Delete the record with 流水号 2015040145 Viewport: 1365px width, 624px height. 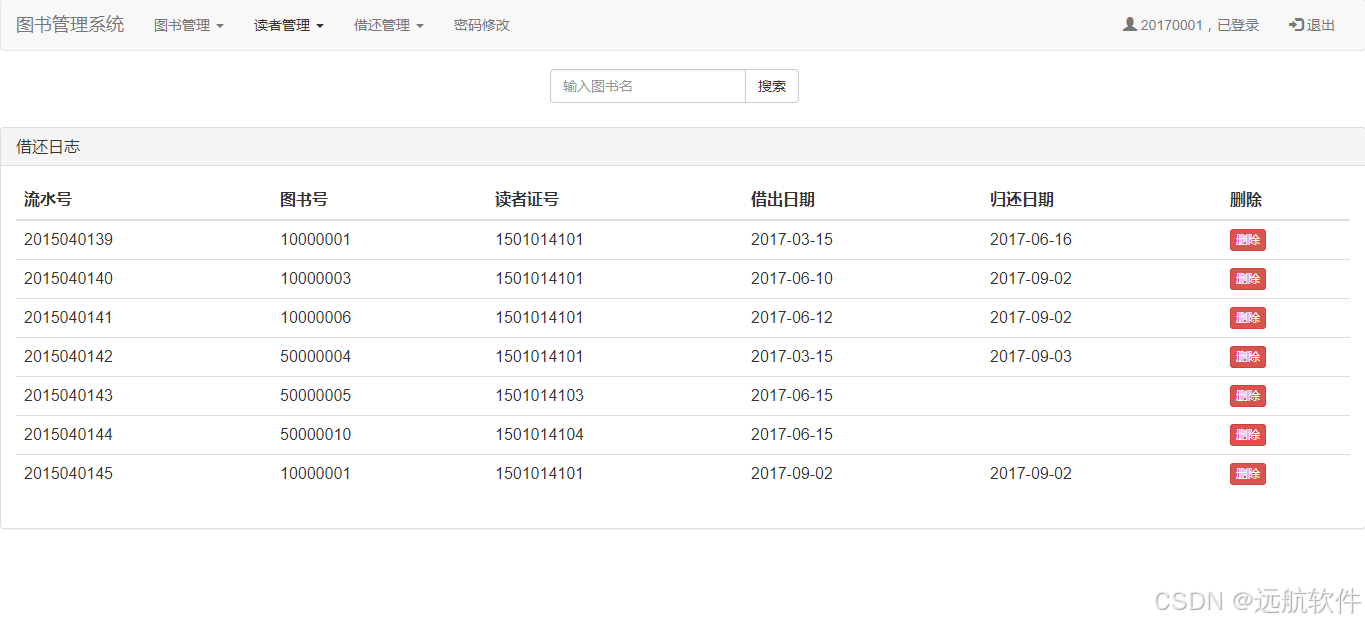click(x=1247, y=474)
